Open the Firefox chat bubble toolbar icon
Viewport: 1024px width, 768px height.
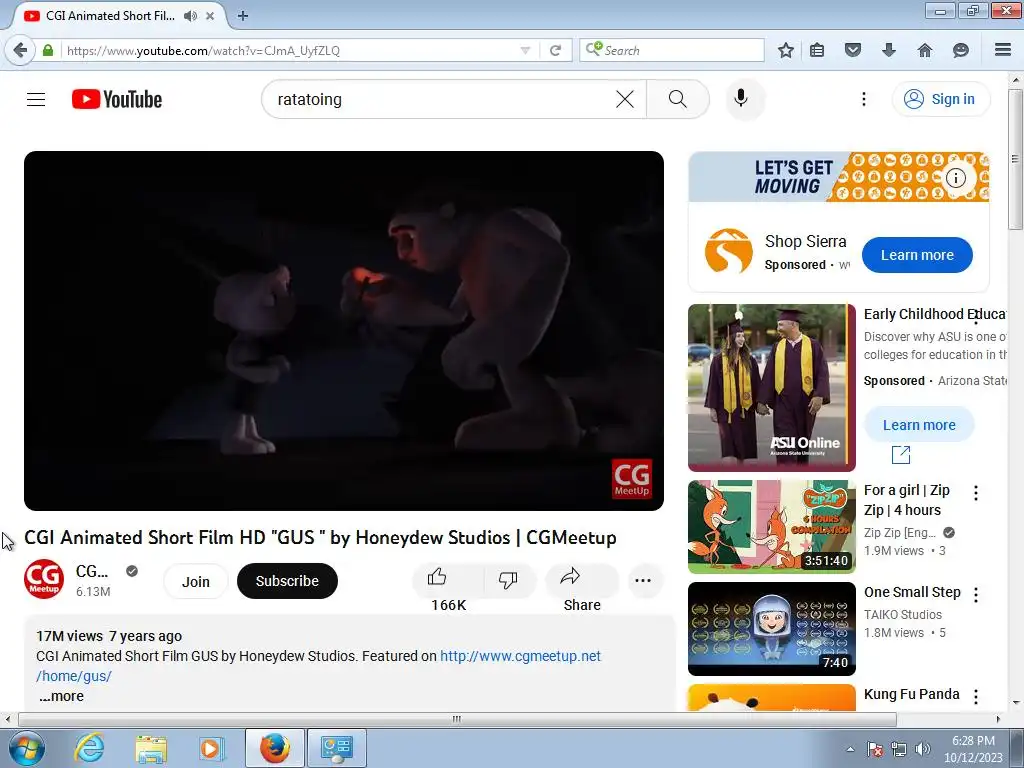961,50
